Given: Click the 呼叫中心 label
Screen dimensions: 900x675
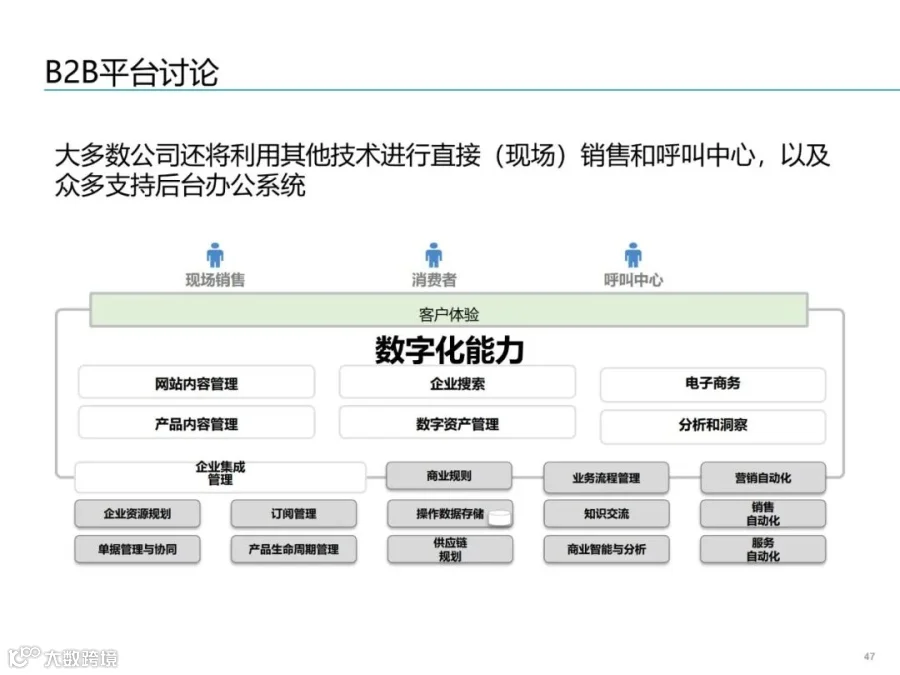Looking at the screenshot, I should click(633, 280).
